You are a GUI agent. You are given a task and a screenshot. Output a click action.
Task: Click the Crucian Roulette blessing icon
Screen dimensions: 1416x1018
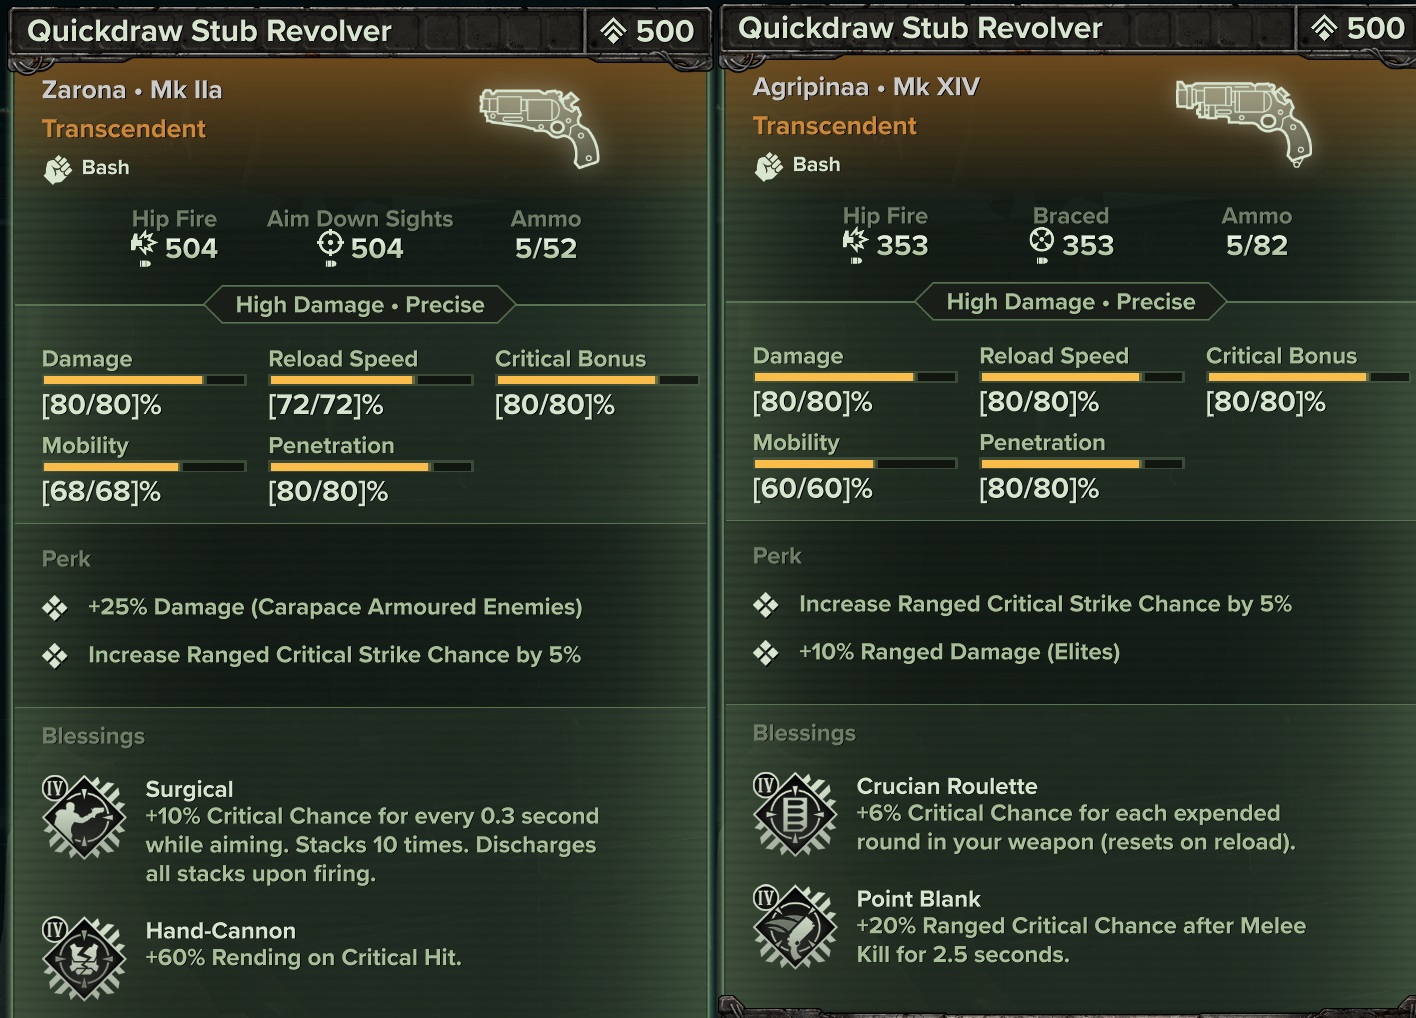(x=795, y=814)
